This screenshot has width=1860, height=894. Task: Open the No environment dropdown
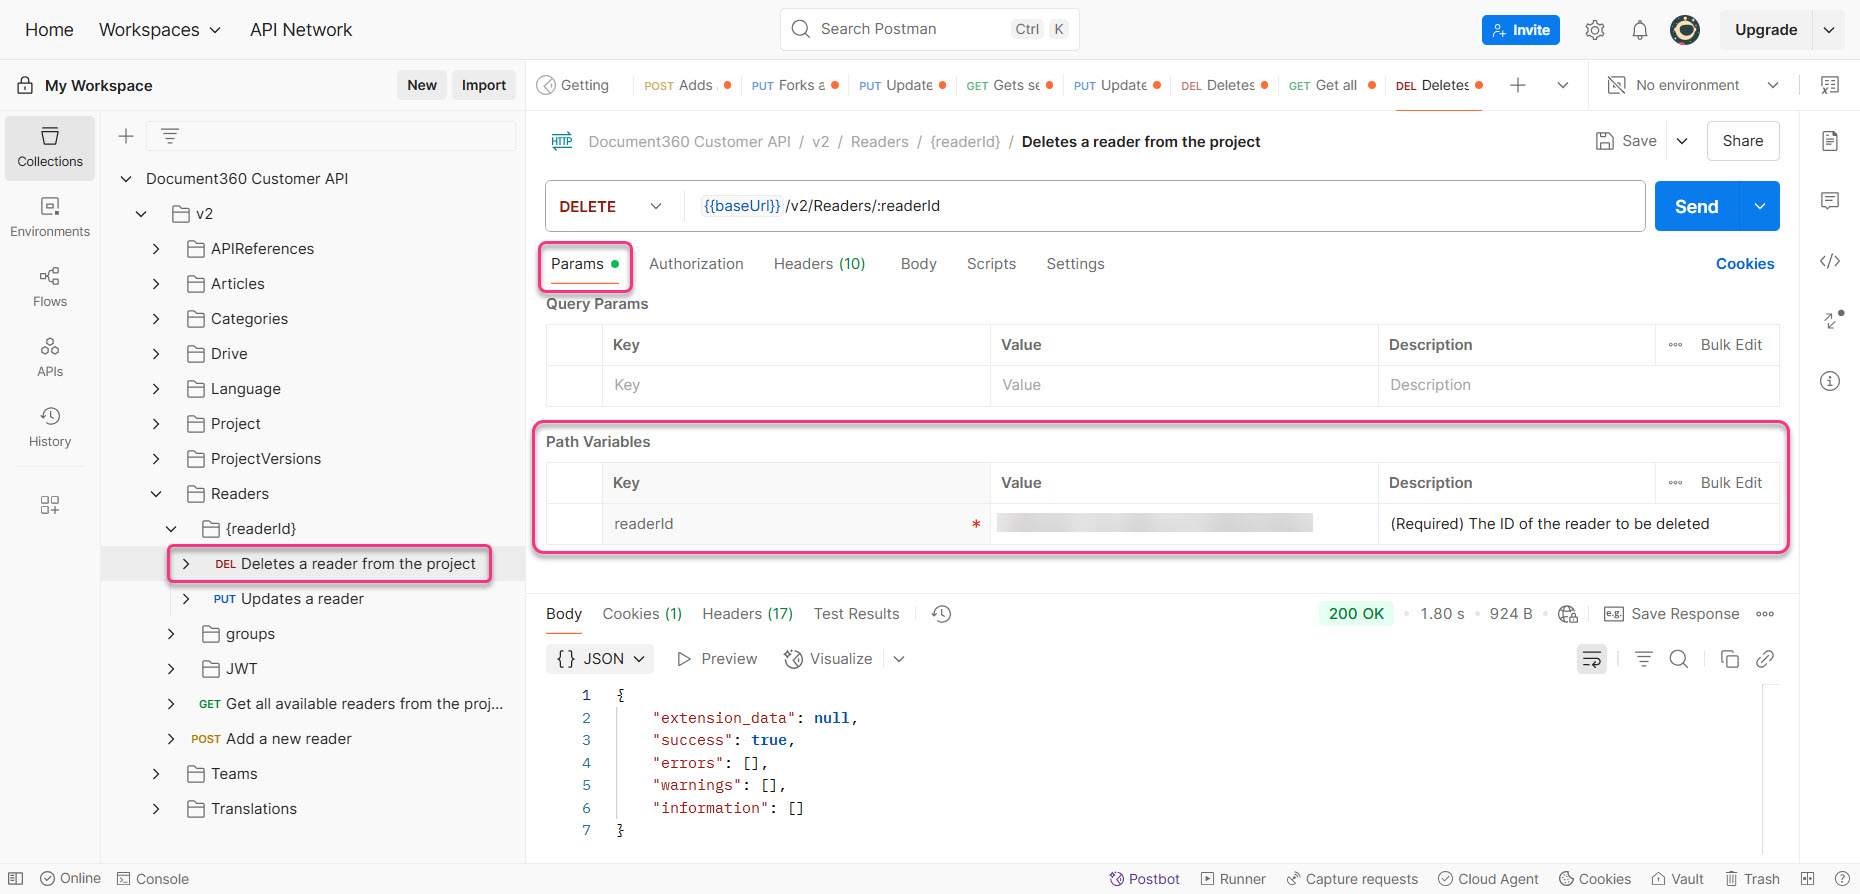click(1693, 85)
